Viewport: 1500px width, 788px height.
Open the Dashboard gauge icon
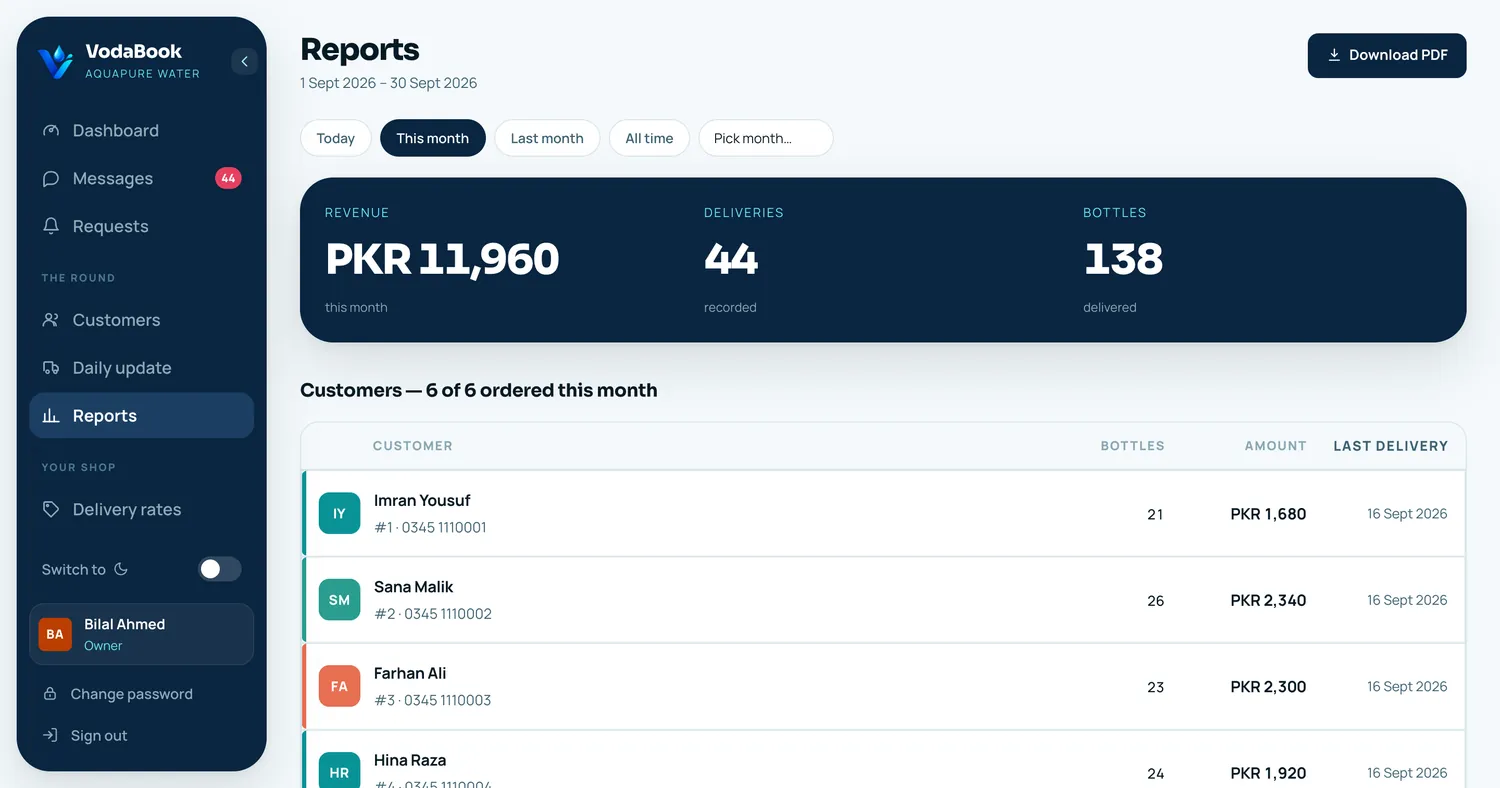click(51, 131)
